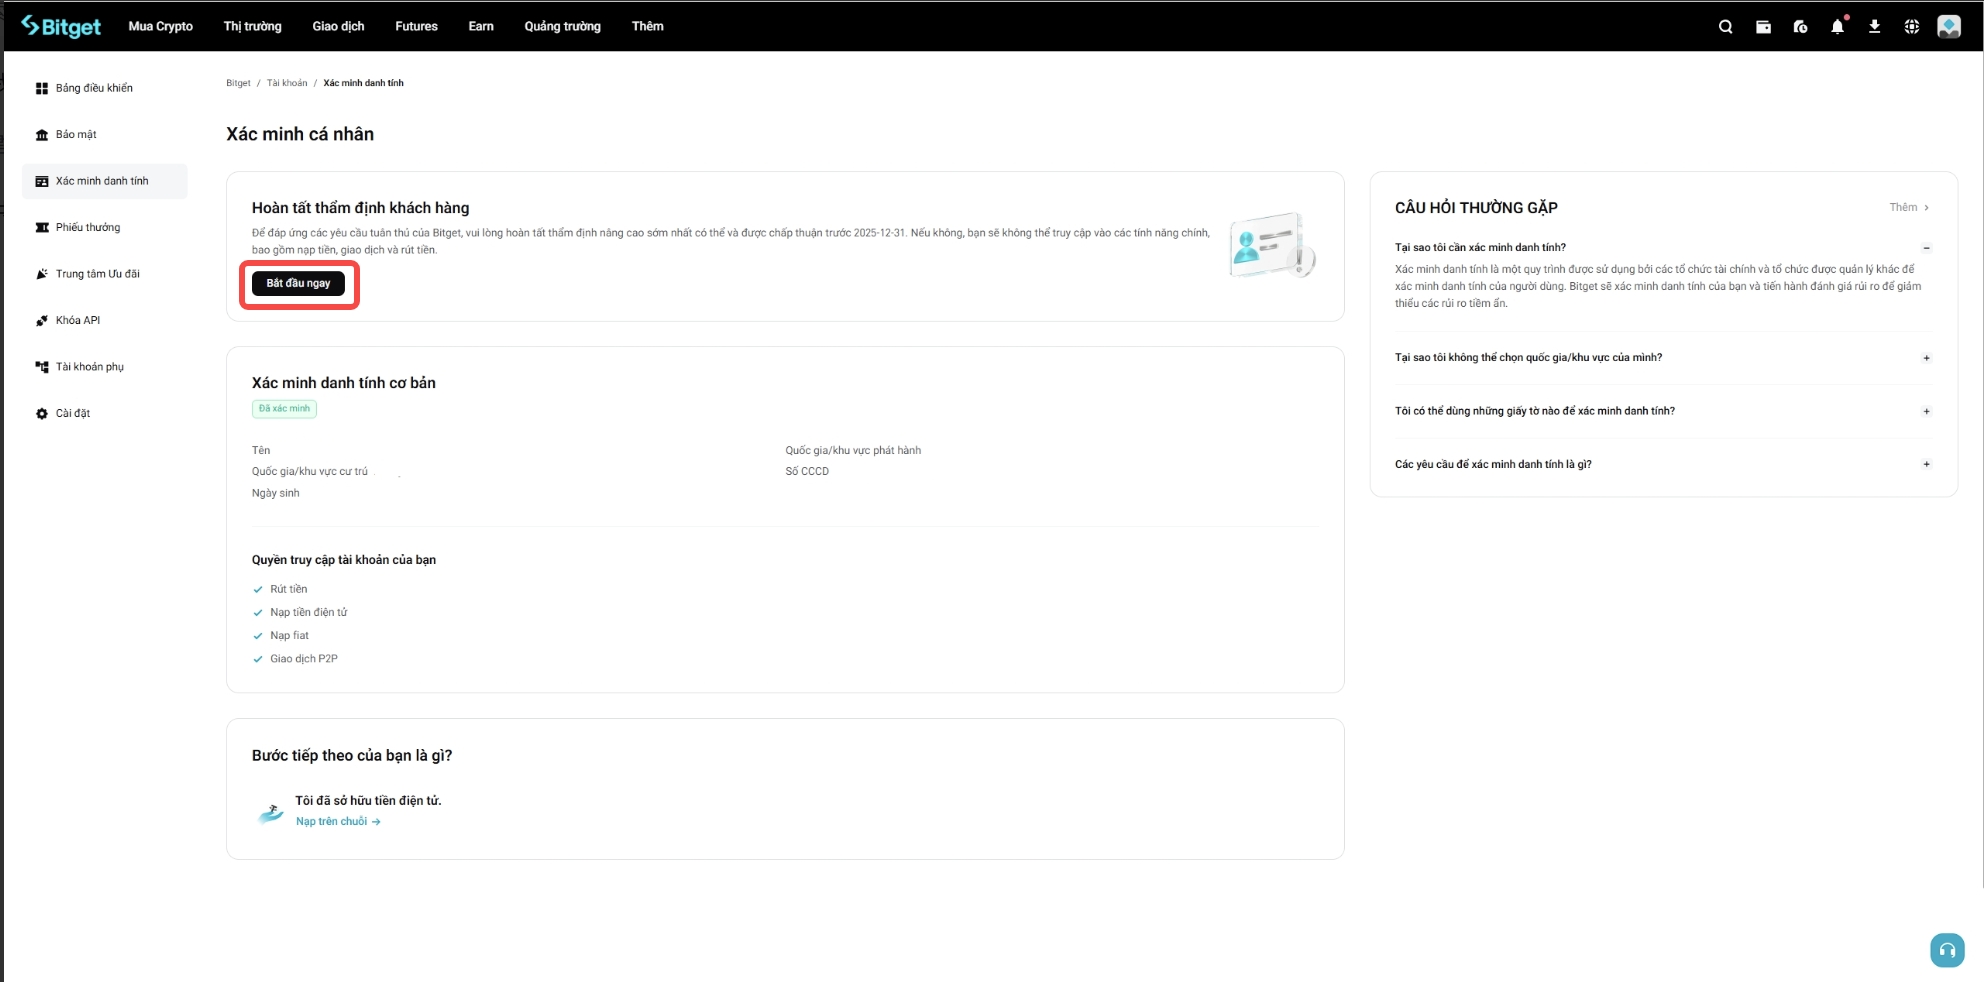The height and width of the screenshot is (982, 1984).
Task: Click the app download icon
Action: (x=1874, y=26)
